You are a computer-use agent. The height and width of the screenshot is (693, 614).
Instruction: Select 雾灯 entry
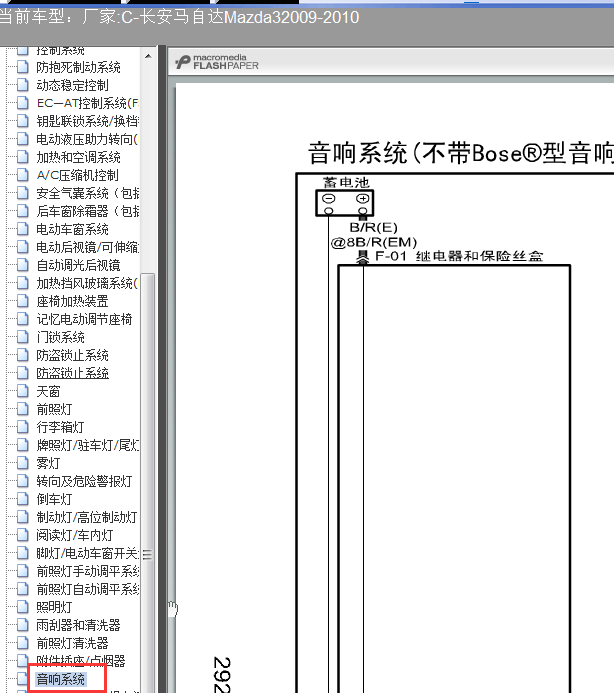coord(48,463)
